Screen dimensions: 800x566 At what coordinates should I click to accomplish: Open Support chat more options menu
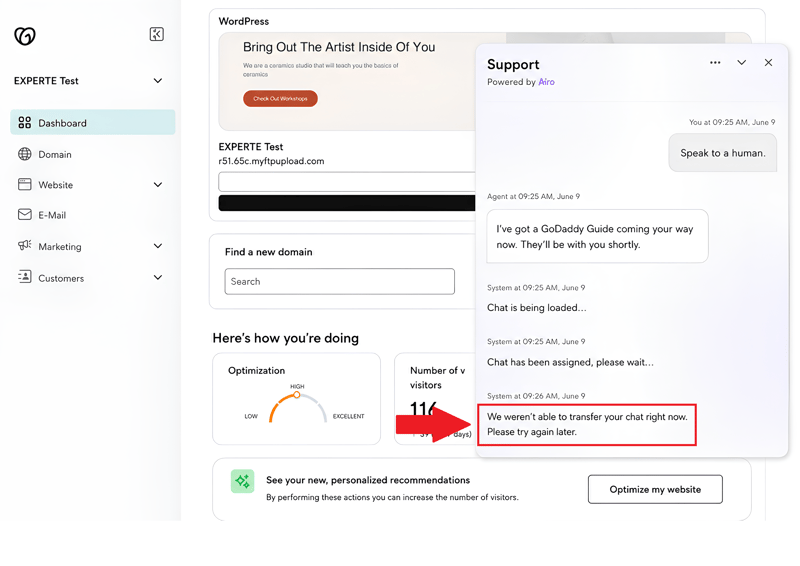715,62
